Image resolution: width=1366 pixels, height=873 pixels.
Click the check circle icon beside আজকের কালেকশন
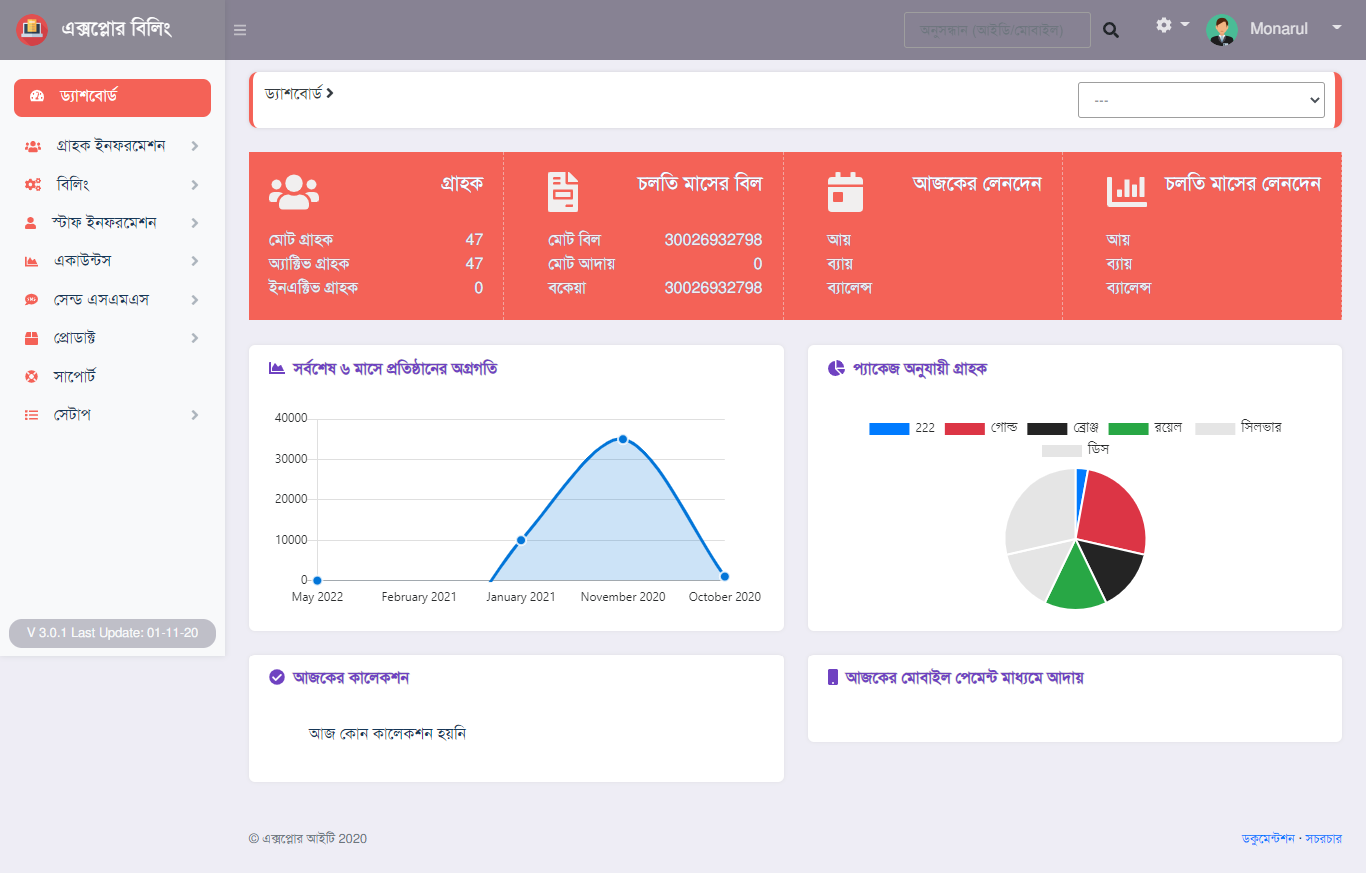[x=277, y=677]
